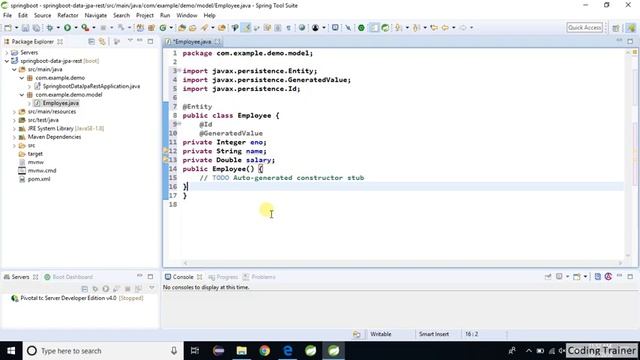
Task: Collapse the springboot-data-jpa-rest project
Action: point(7,61)
